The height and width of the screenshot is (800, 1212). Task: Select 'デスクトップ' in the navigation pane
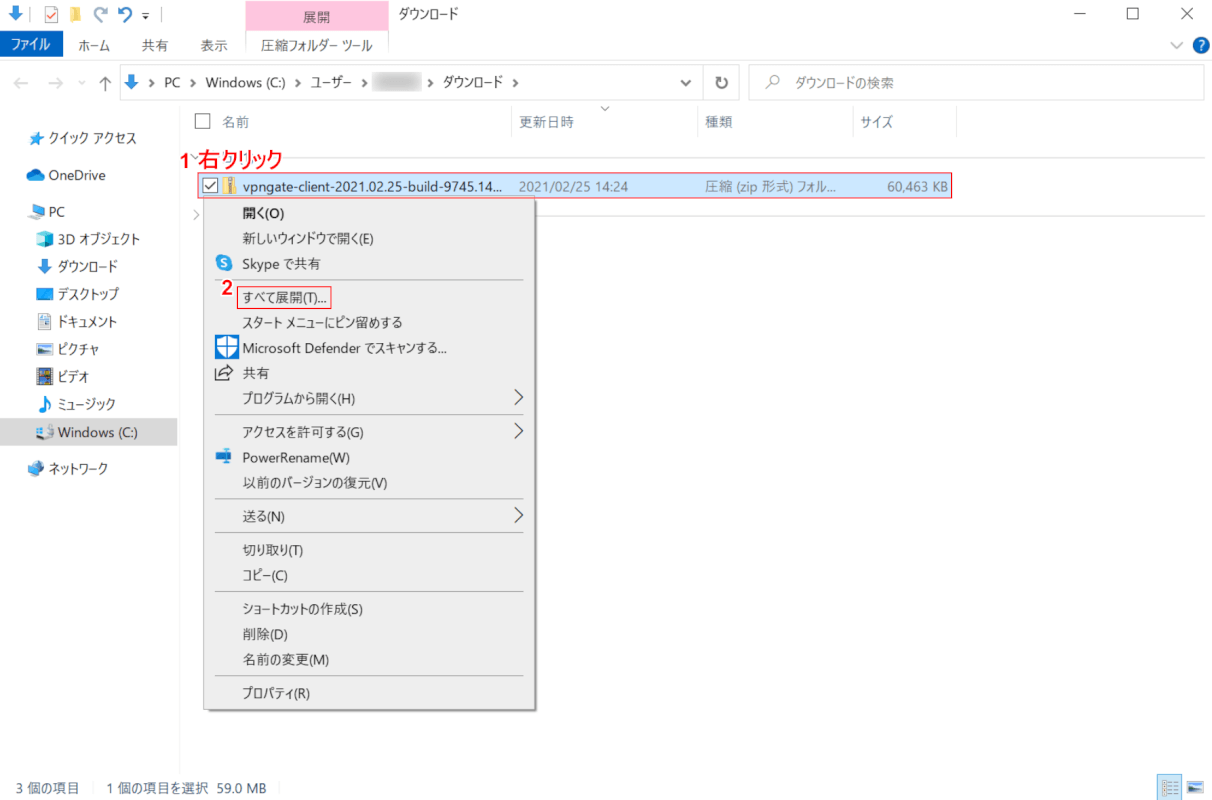[87, 294]
